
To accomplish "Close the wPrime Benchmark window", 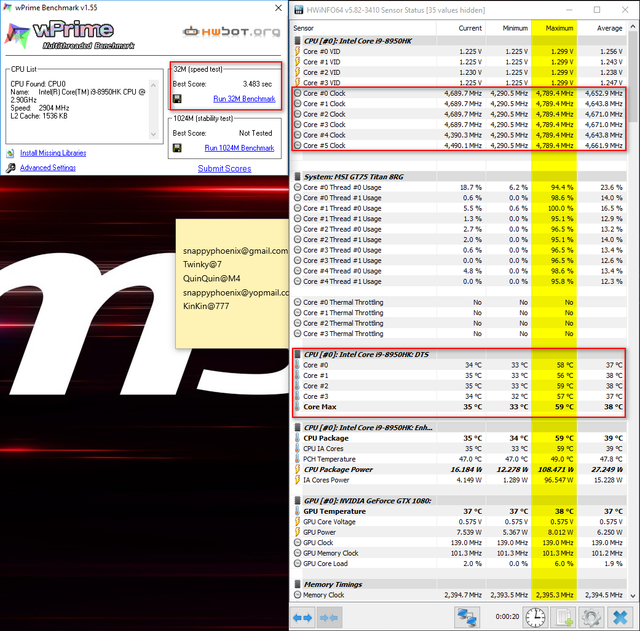I will point(278,8).
